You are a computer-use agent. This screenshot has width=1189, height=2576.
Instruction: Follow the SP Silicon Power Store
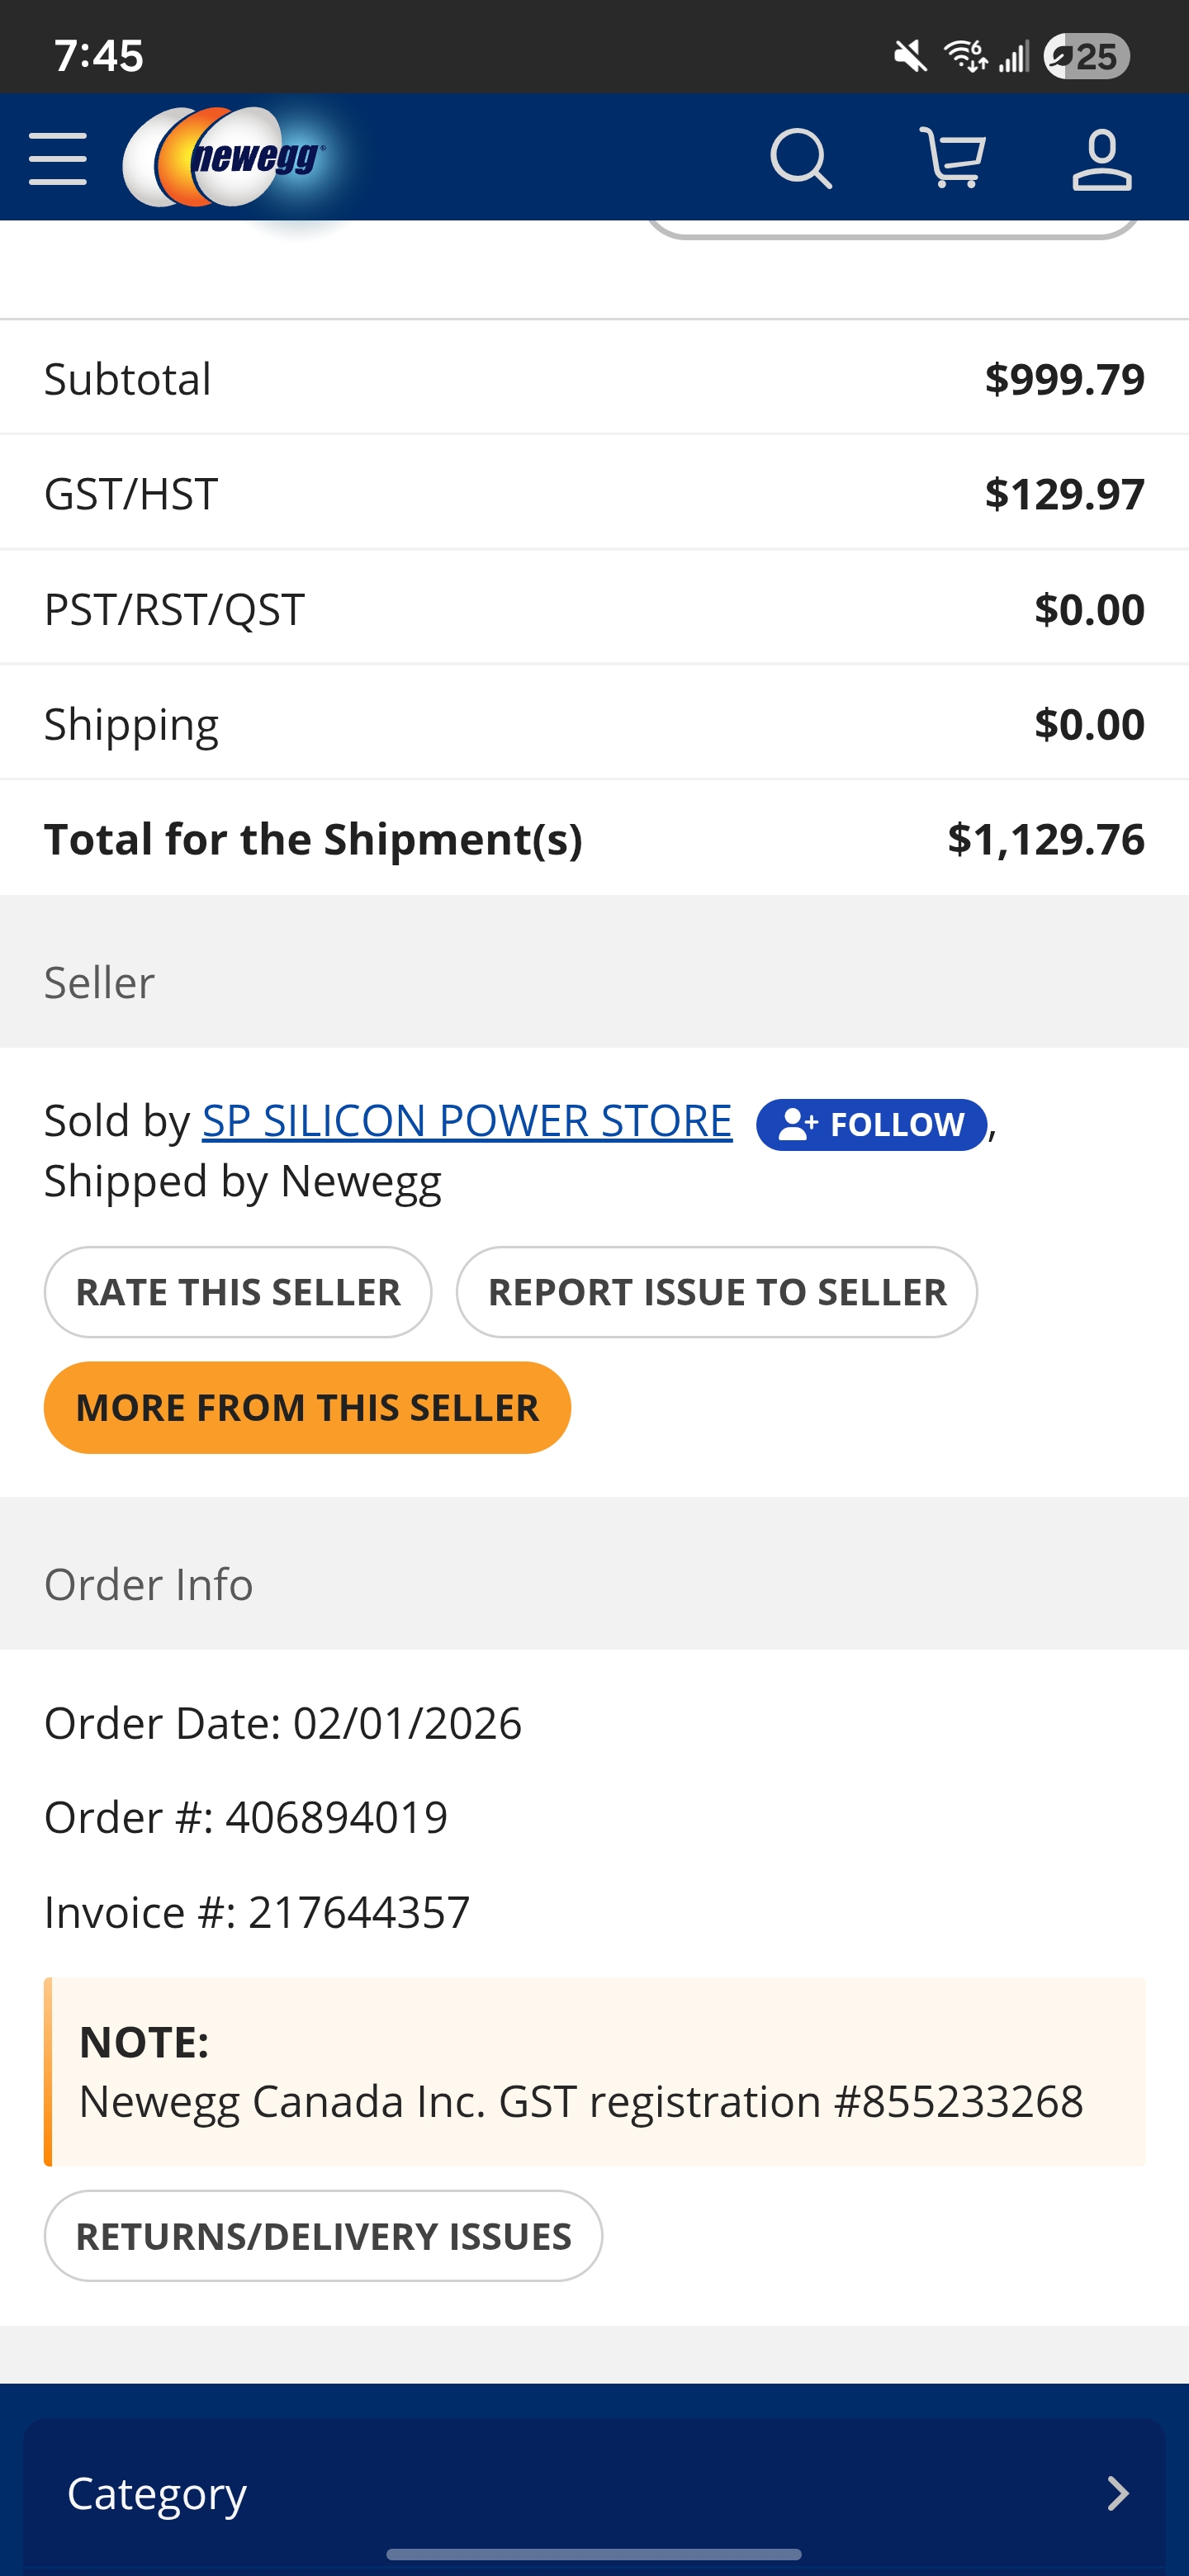pyautogui.click(x=871, y=1124)
